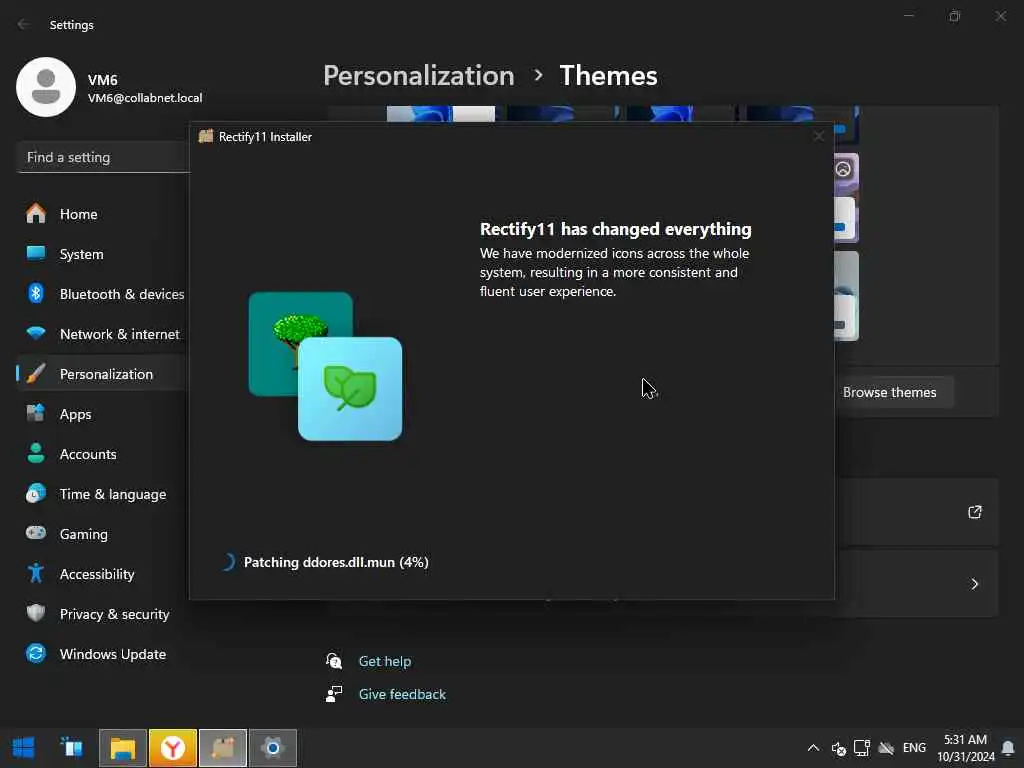This screenshot has width=1024, height=768.
Task: Click the Rectify11 Installer title icon
Action: [206, 136]
